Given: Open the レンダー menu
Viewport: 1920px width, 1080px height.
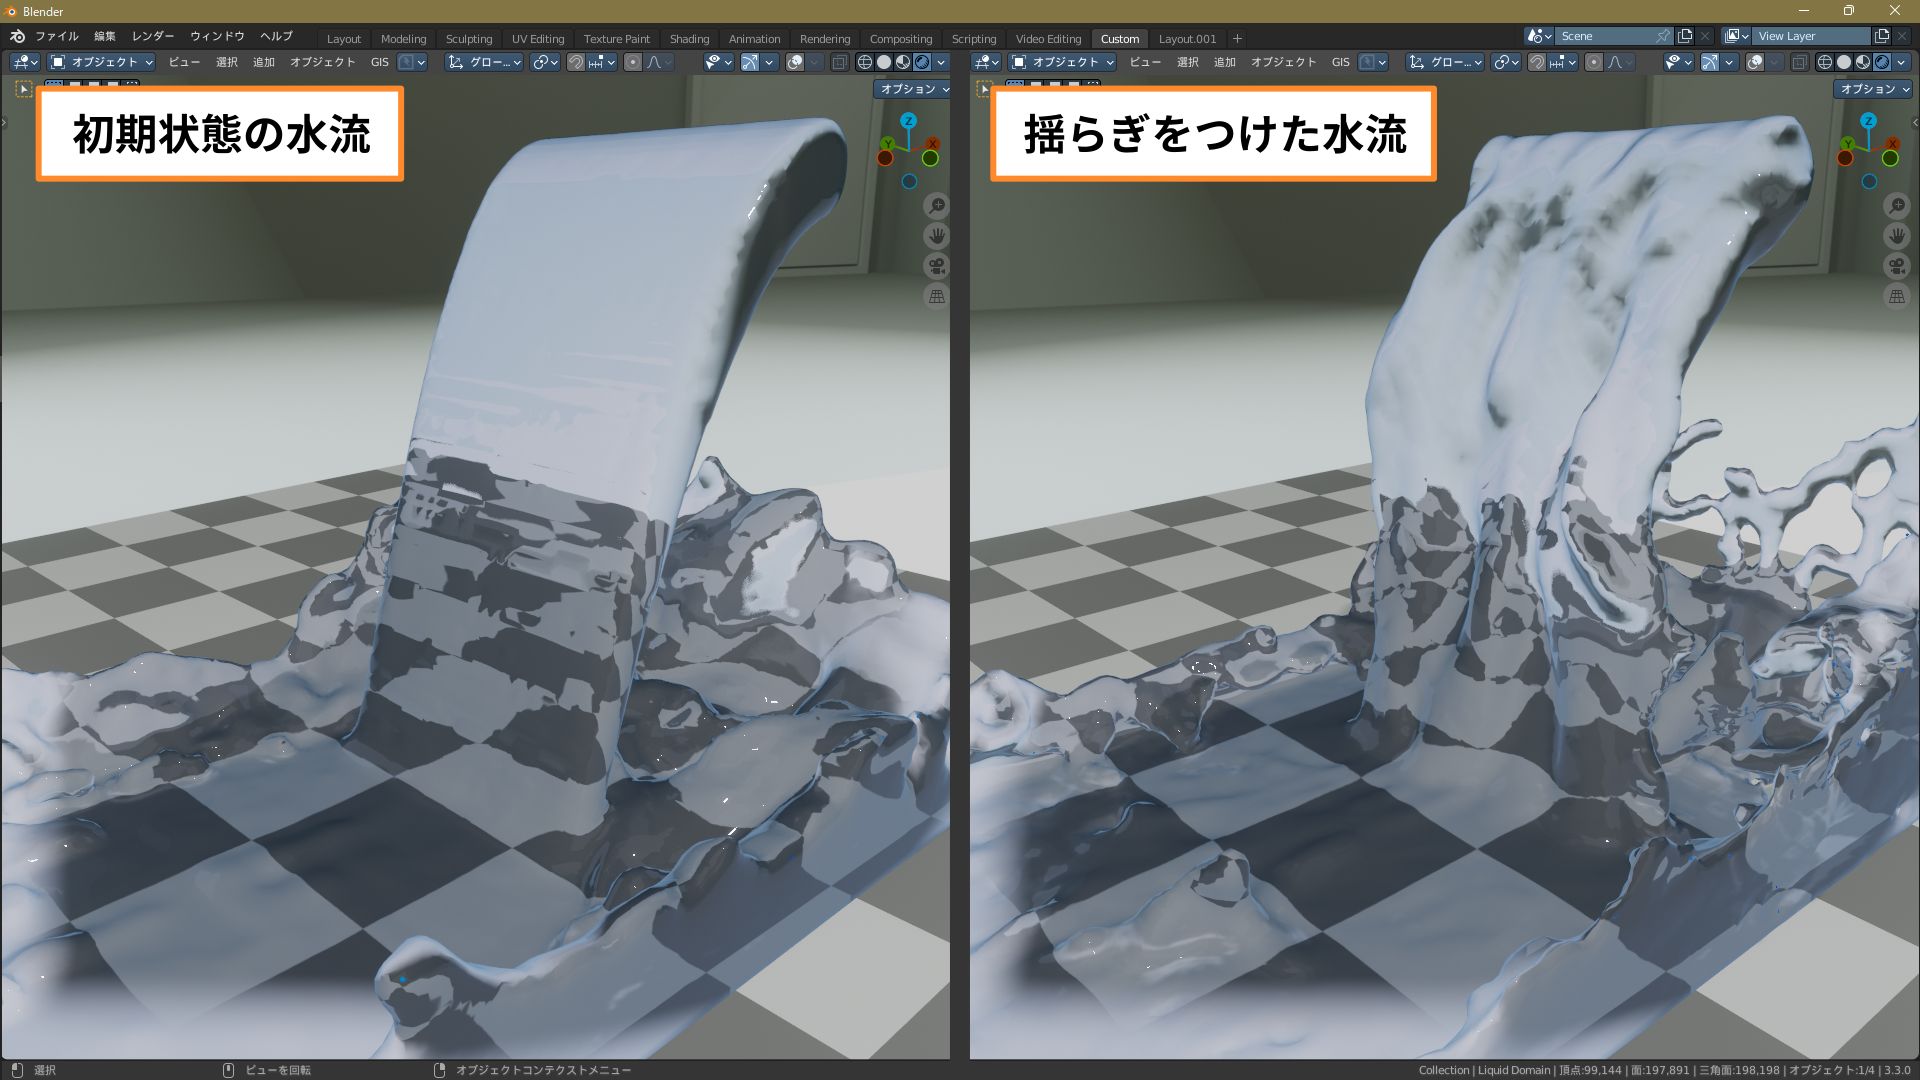Looking at the screenshot, I should click(x=153, y=36).
